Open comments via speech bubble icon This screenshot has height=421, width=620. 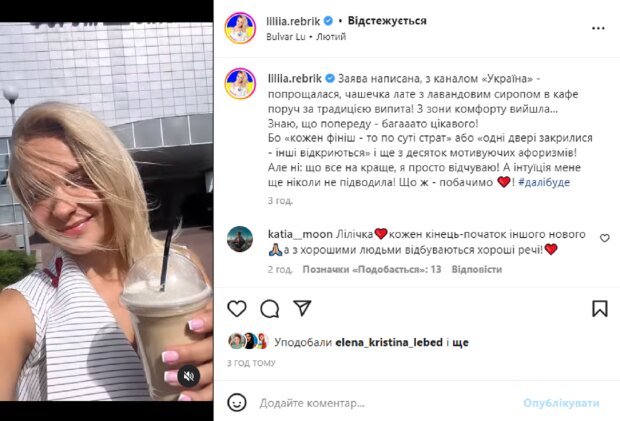click(270, 309)
